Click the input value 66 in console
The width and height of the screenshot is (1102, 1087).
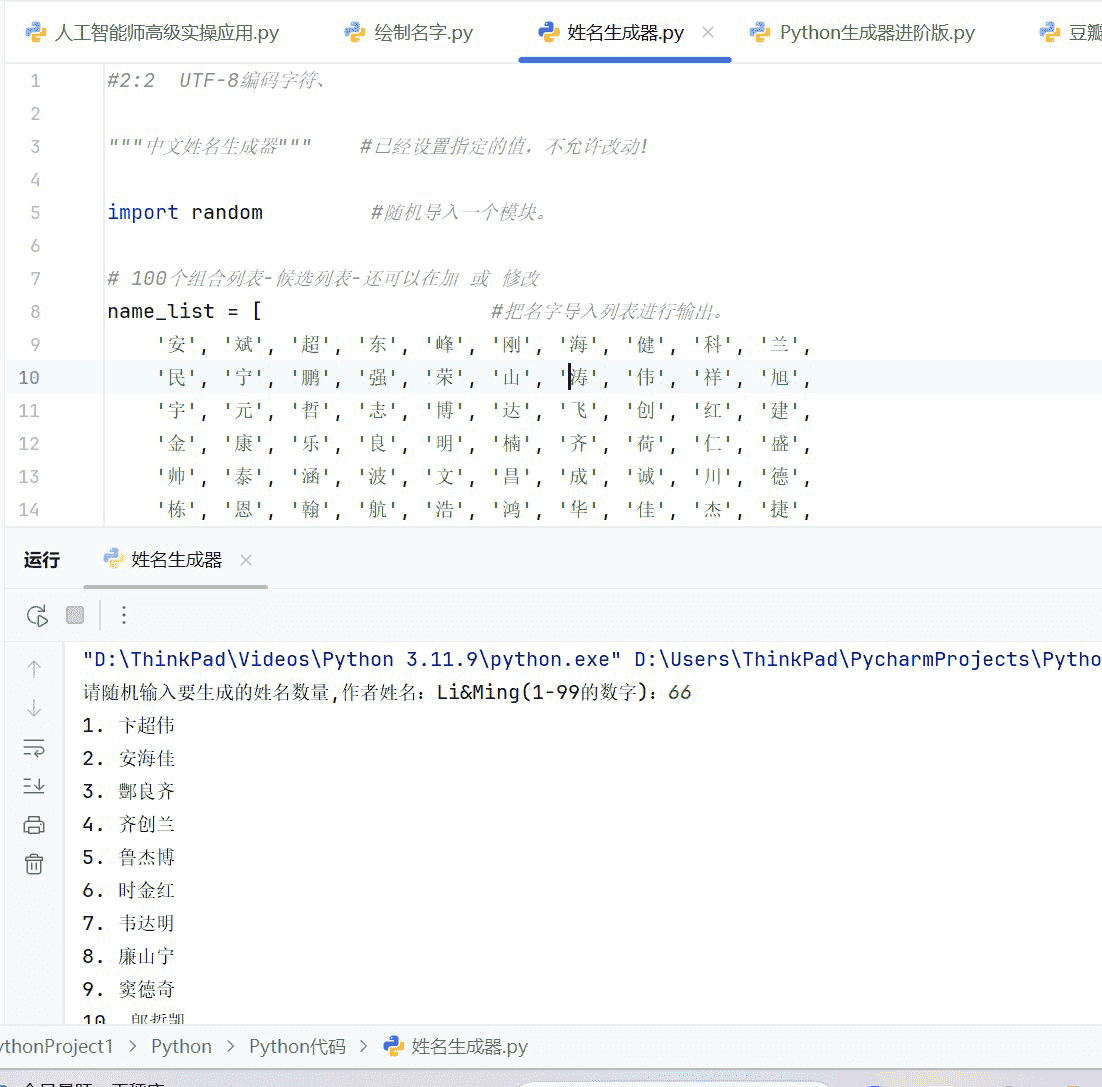click(x=680, y=692)
